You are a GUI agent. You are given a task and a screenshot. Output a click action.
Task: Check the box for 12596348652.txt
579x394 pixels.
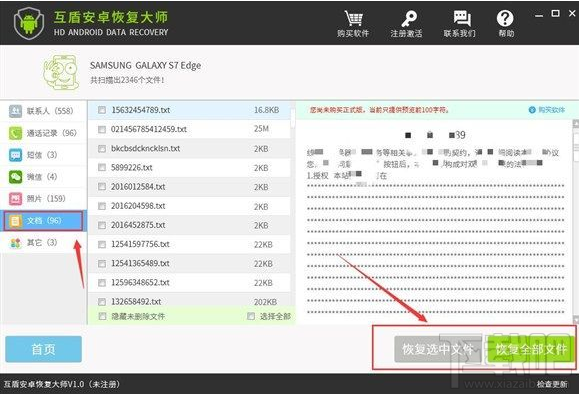pos(102,283)
